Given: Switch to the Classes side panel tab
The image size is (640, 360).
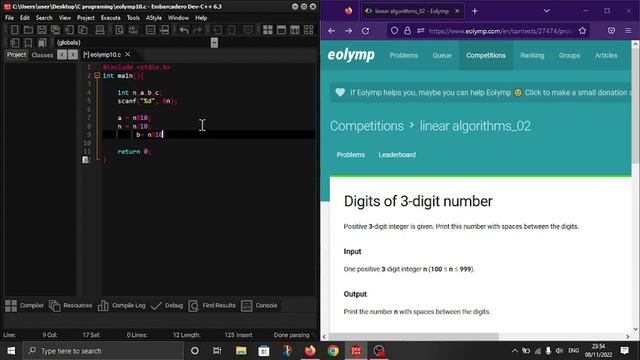Looking at the screenshot, I should pos(42,55).
